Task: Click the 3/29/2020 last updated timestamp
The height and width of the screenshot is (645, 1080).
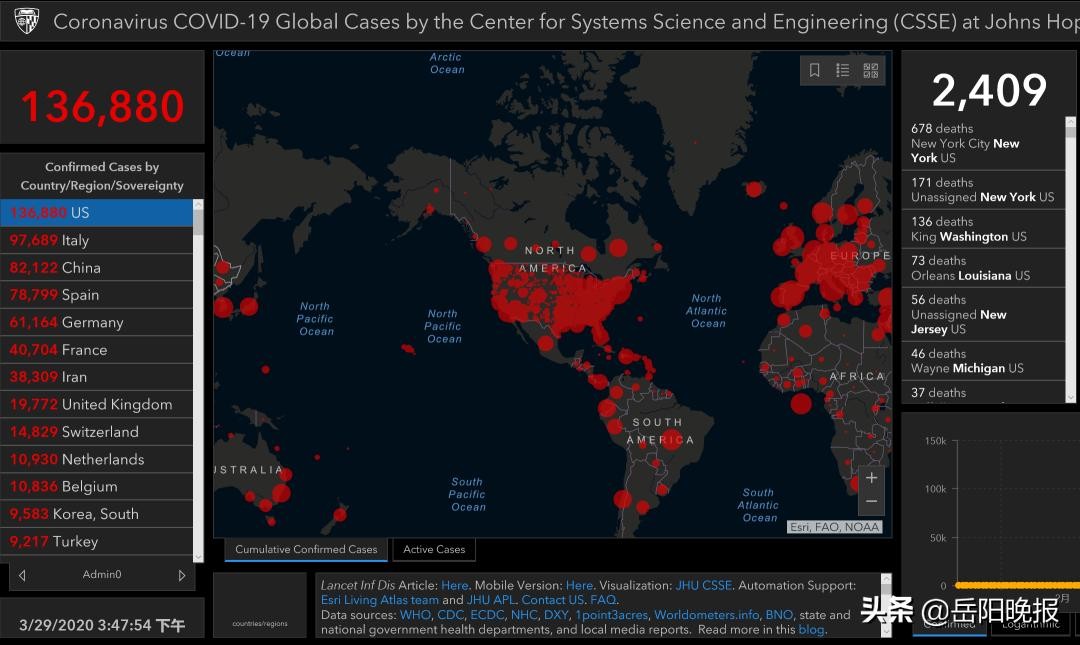Action: [x=102, y=625]
